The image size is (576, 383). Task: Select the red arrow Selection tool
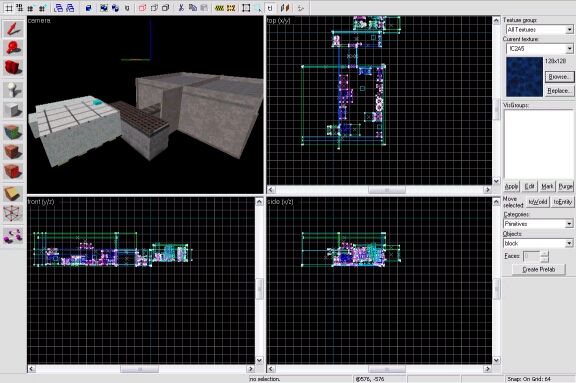pos(13,29)
